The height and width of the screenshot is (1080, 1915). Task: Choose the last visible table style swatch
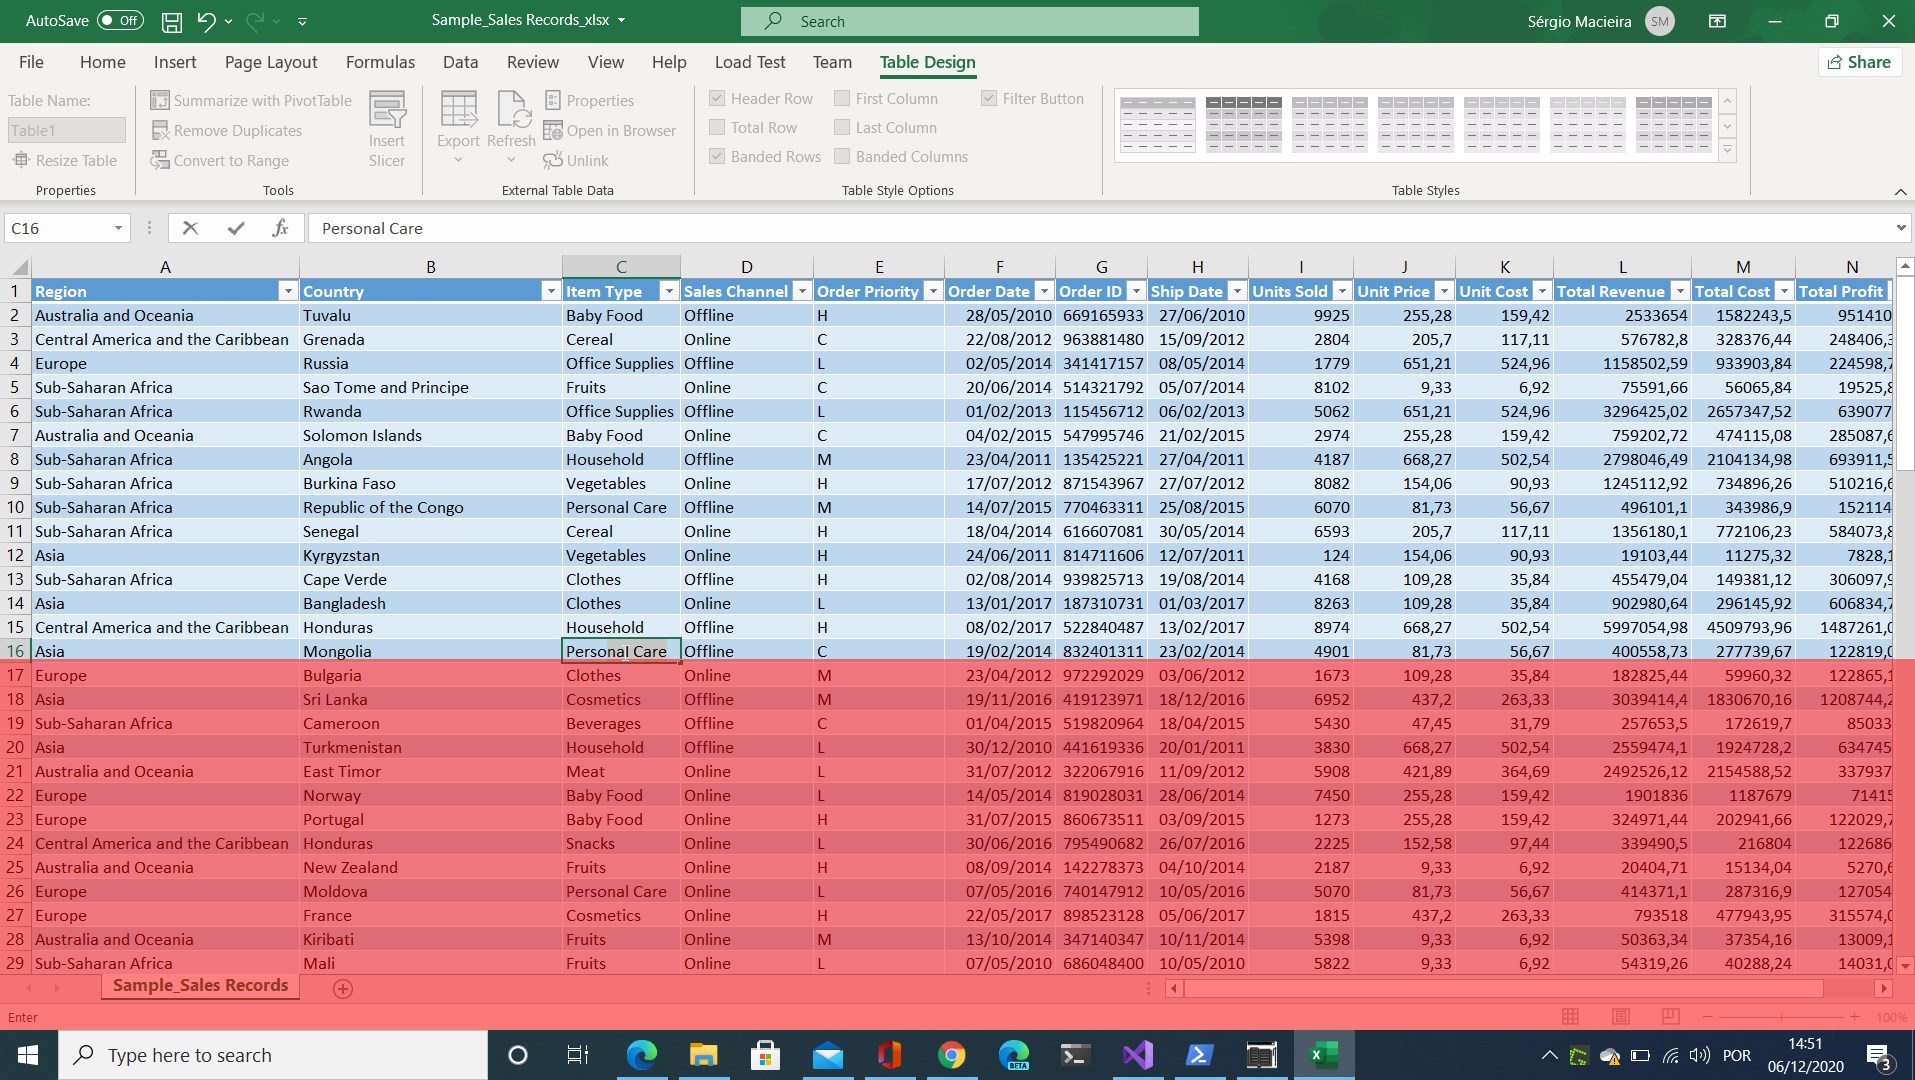click(1673, 124)
